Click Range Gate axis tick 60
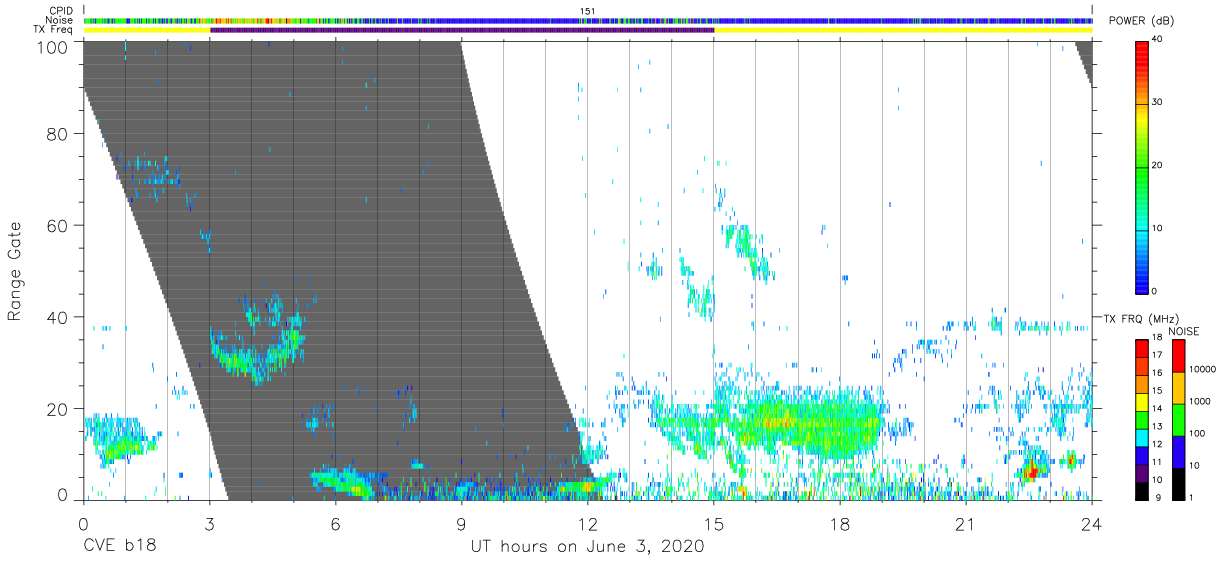 point(59,225)
